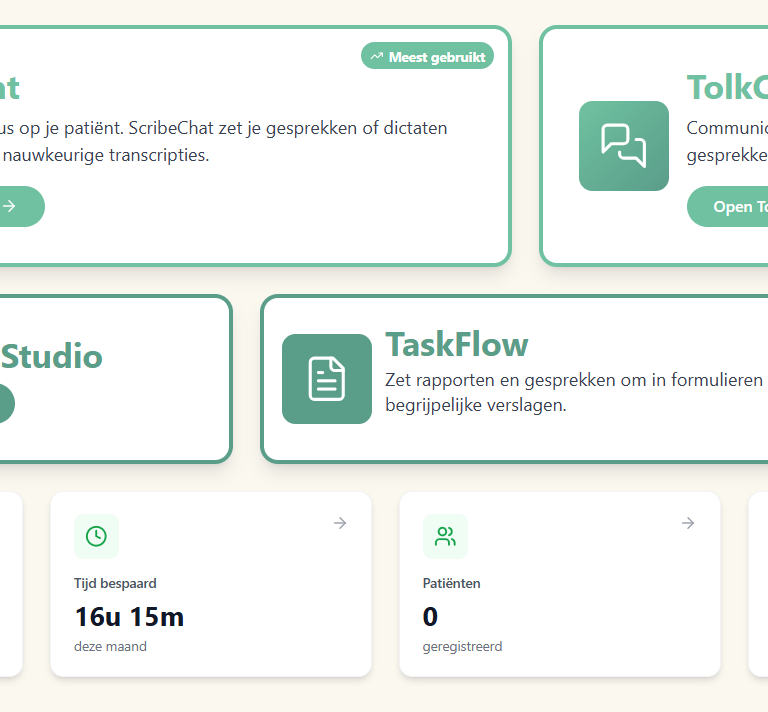The width and height of the screenshot is (768, 712).
Task: Click the '16u 15m' value
Action: pos(129,617)
